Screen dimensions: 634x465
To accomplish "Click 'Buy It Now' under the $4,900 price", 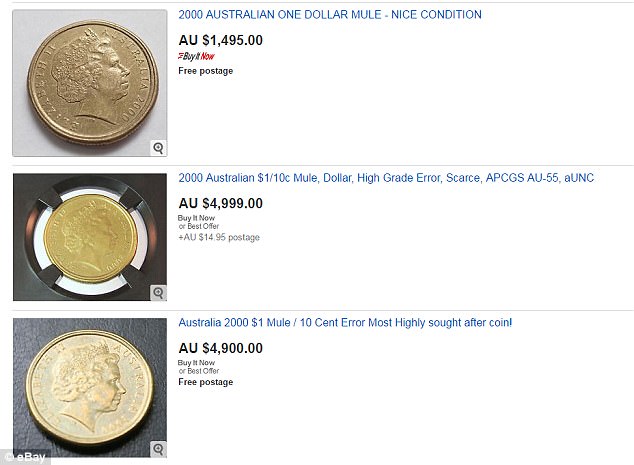I will click(x=195, y=362).
